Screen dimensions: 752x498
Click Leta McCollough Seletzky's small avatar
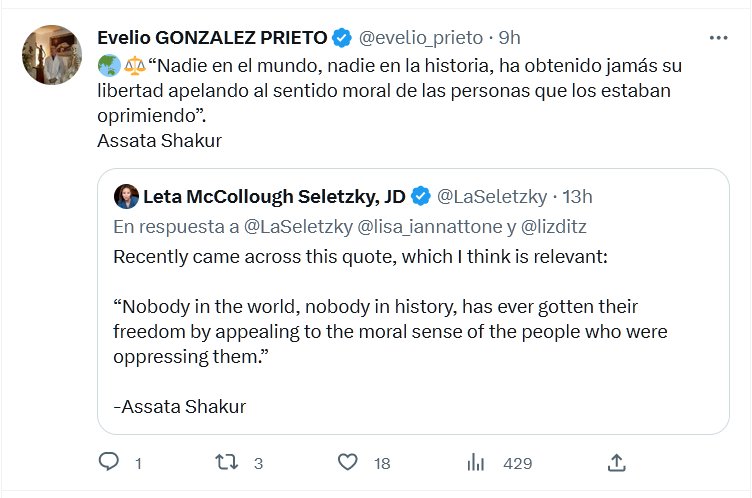click(126, 195)
